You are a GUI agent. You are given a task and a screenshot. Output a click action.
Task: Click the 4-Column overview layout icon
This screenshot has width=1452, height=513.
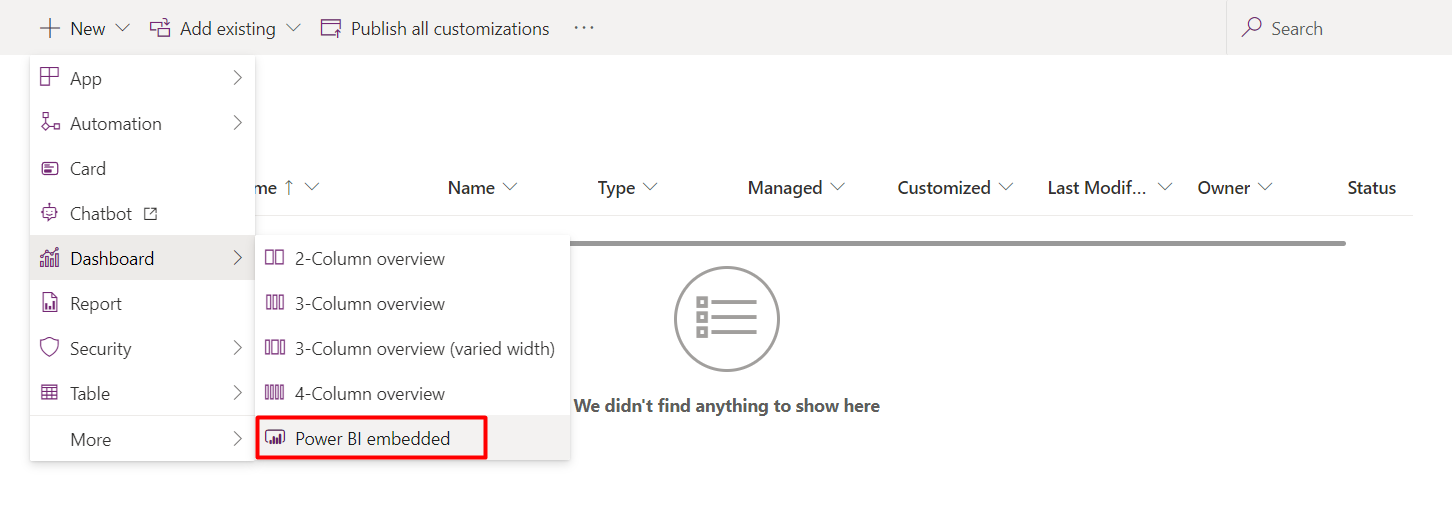[274, 393]
